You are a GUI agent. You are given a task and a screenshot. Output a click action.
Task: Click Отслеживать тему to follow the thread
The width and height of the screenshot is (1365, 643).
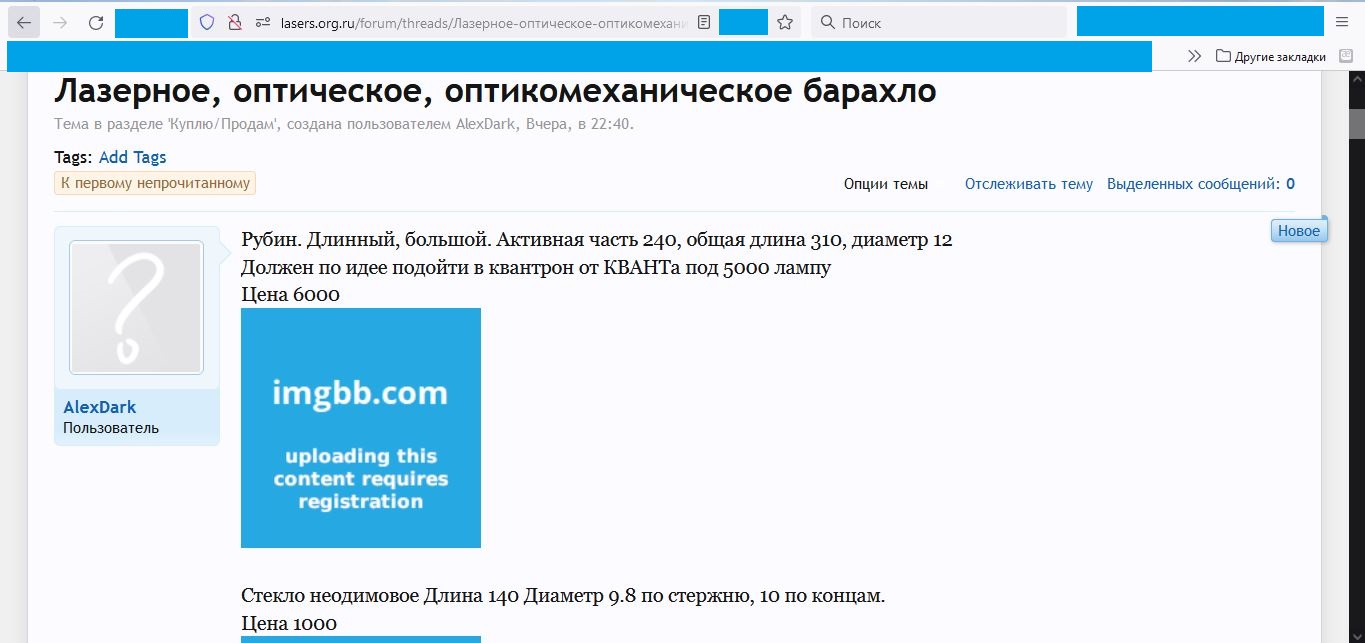point(1028,184)
